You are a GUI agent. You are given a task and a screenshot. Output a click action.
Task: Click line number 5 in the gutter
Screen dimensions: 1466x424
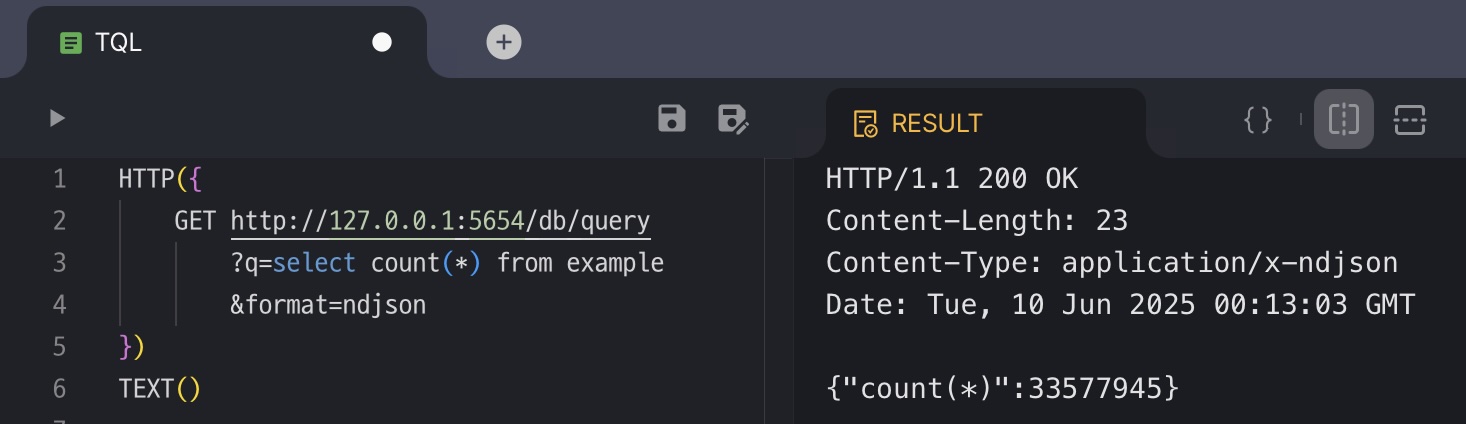pyautogui.click(x=60, y=346)
